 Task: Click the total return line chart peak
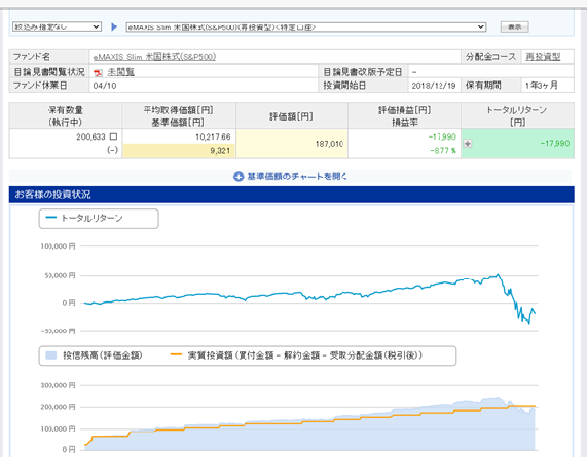(498, 275)
